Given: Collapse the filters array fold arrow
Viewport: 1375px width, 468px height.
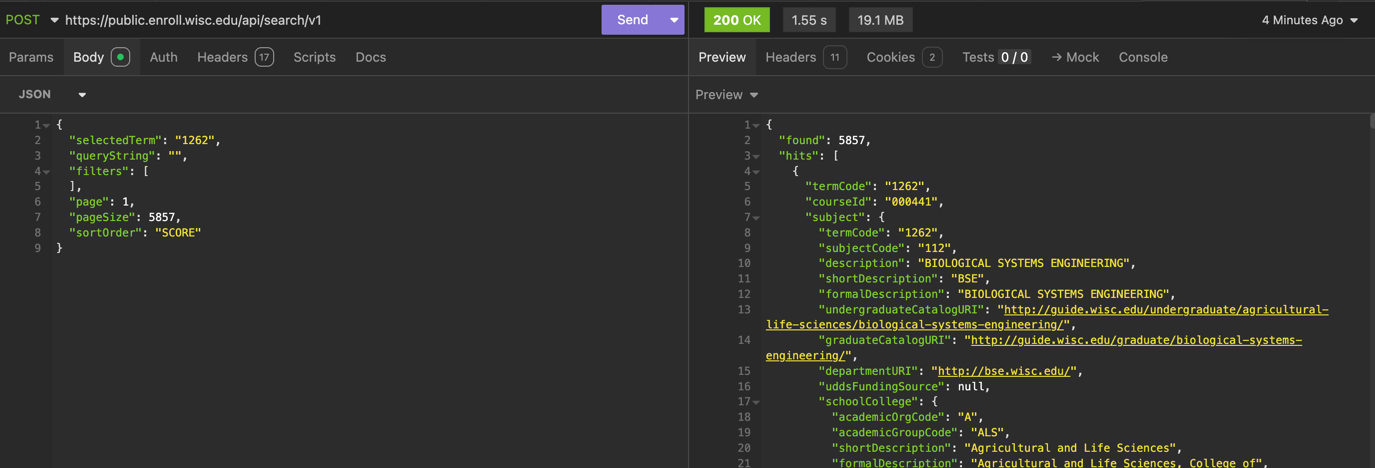Looking at the screenshot, I should click(x=46, y=171).
